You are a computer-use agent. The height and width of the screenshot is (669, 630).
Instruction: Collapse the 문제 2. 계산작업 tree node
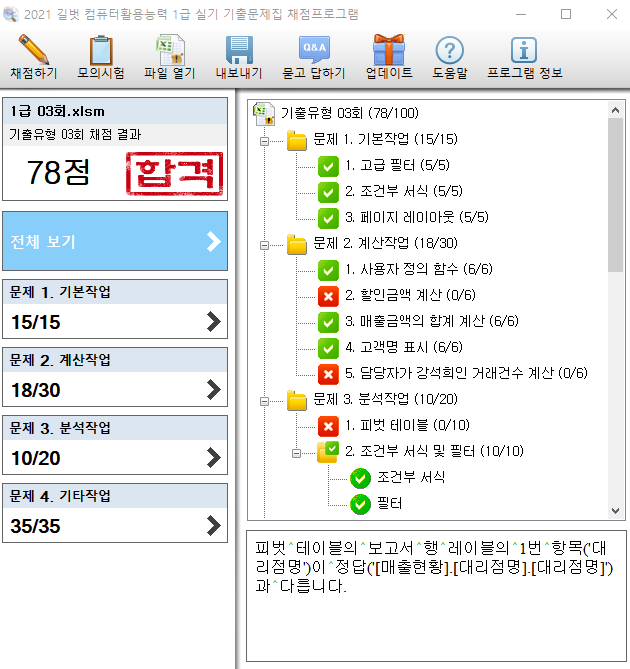point(265,244)
